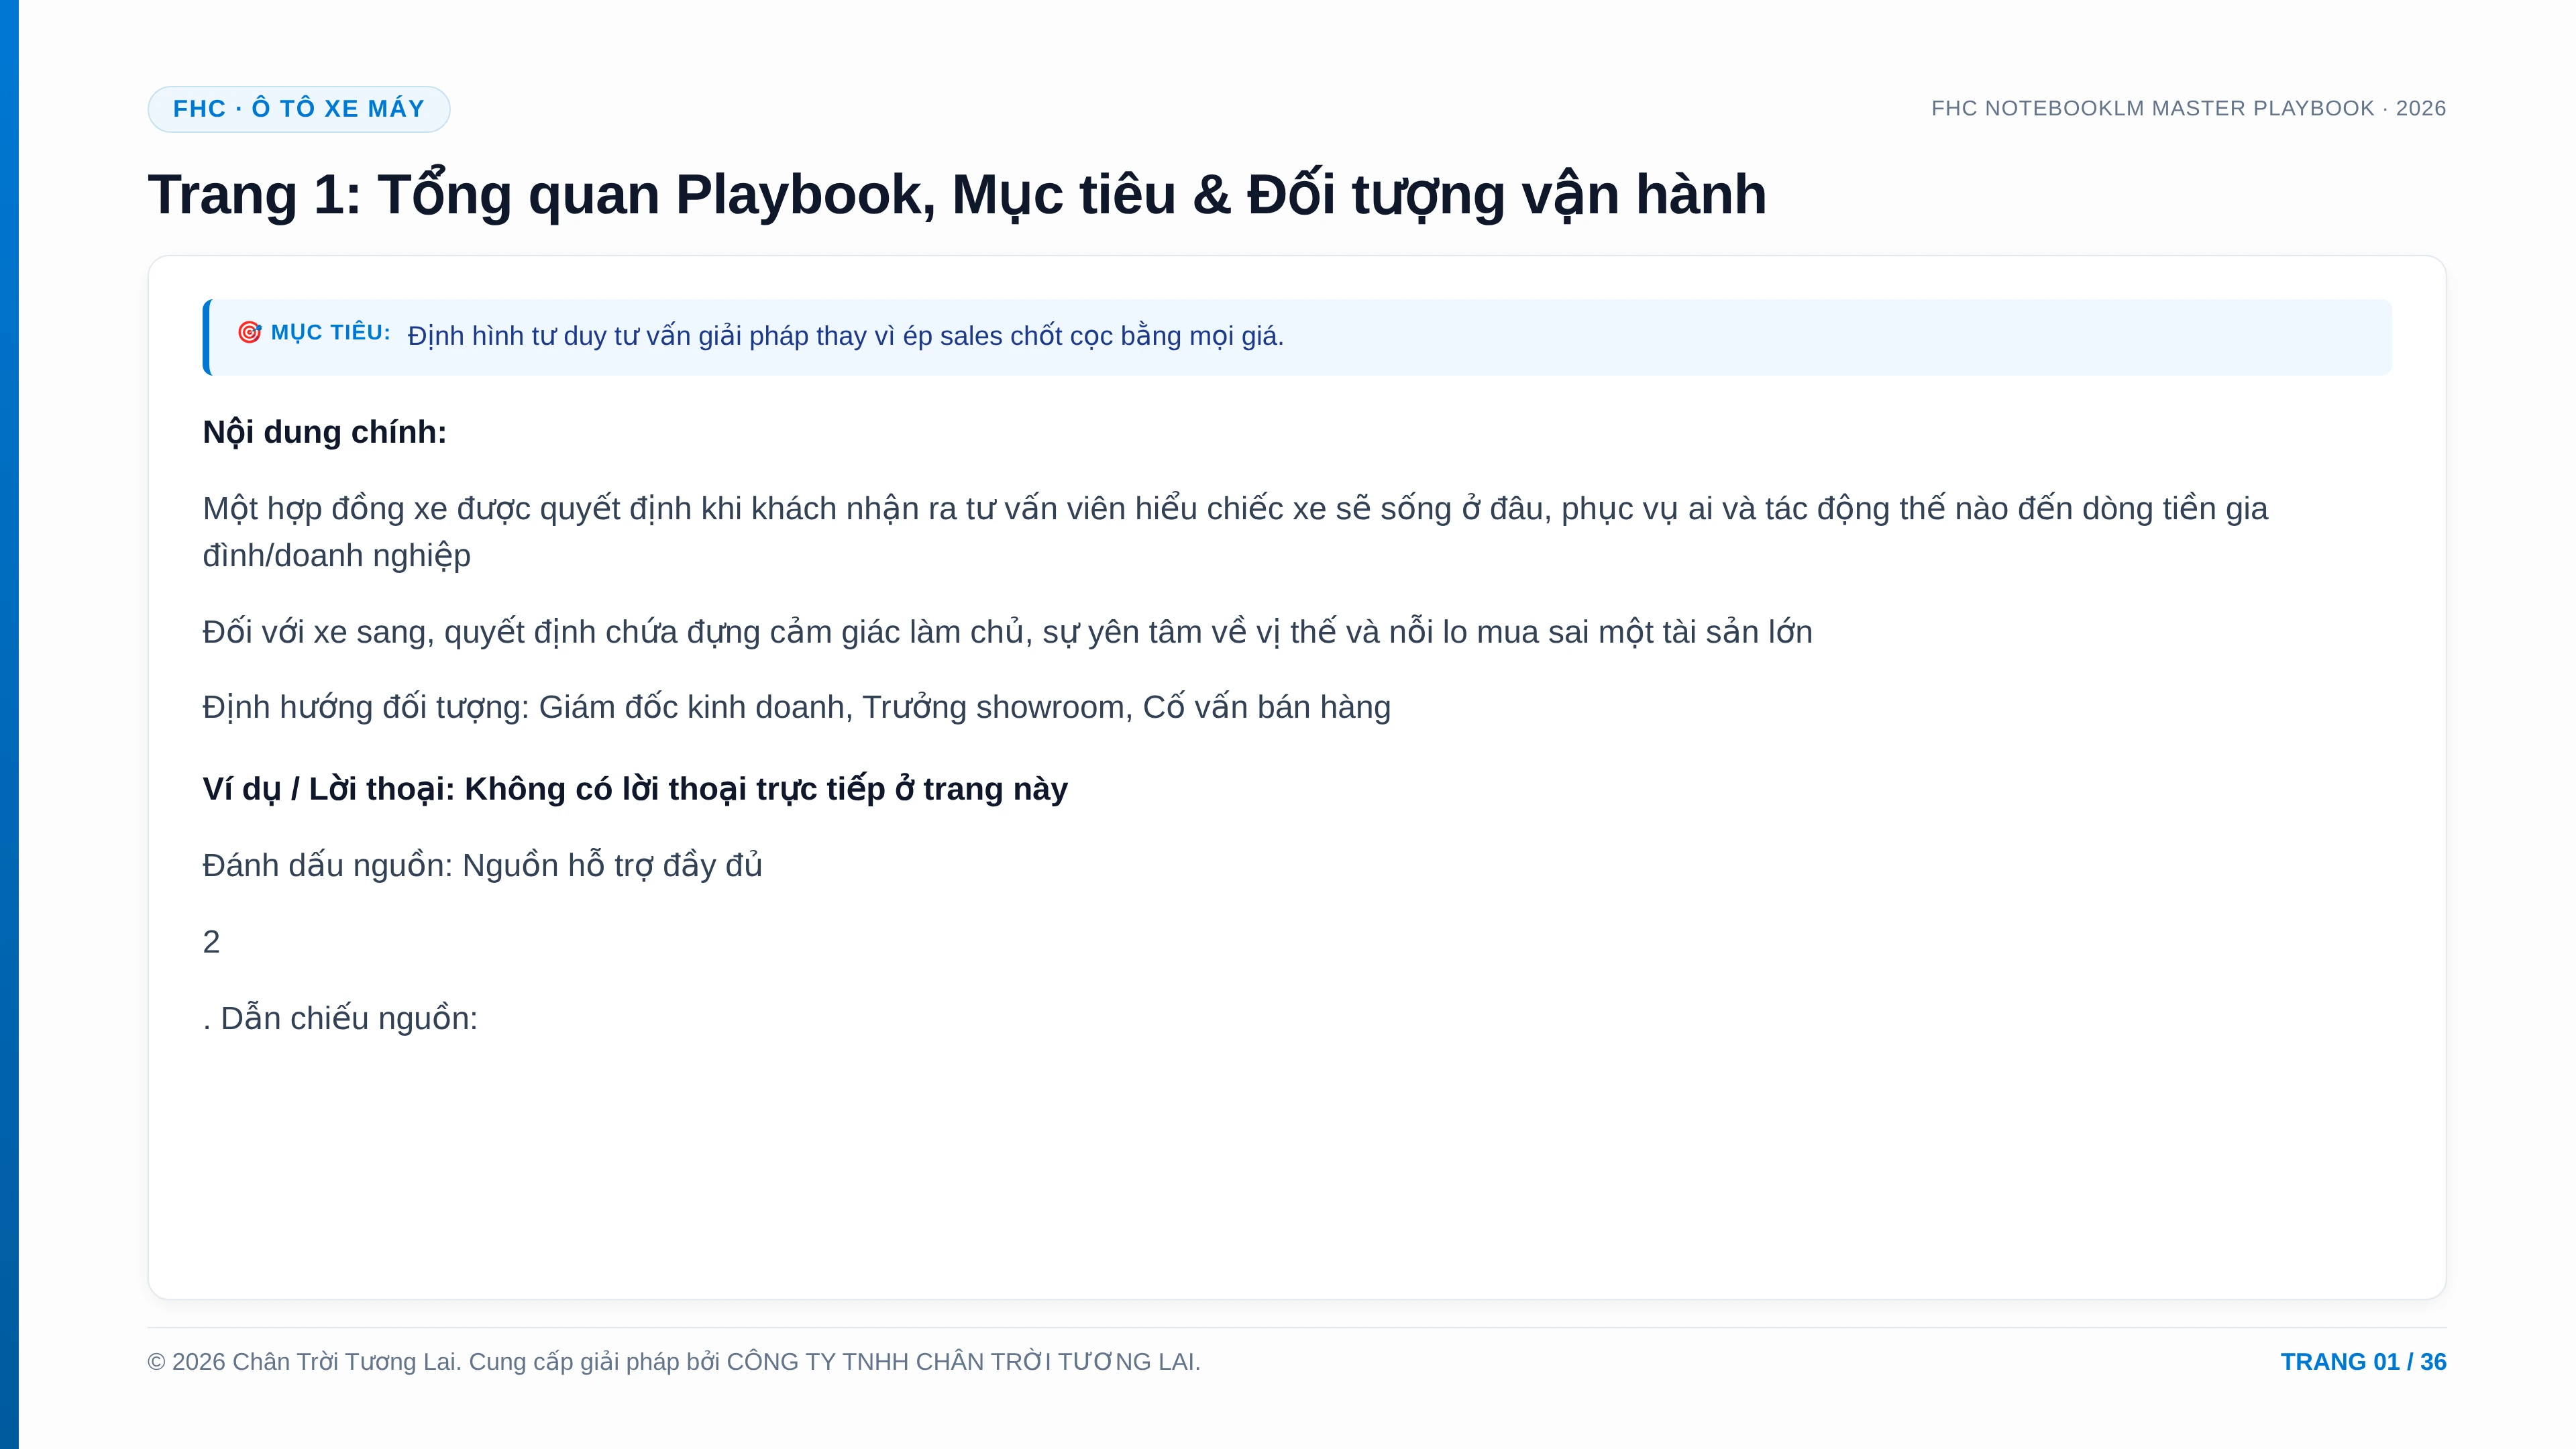
Task: Click the MỤC TIÊU: label
Action: (331, 333)
